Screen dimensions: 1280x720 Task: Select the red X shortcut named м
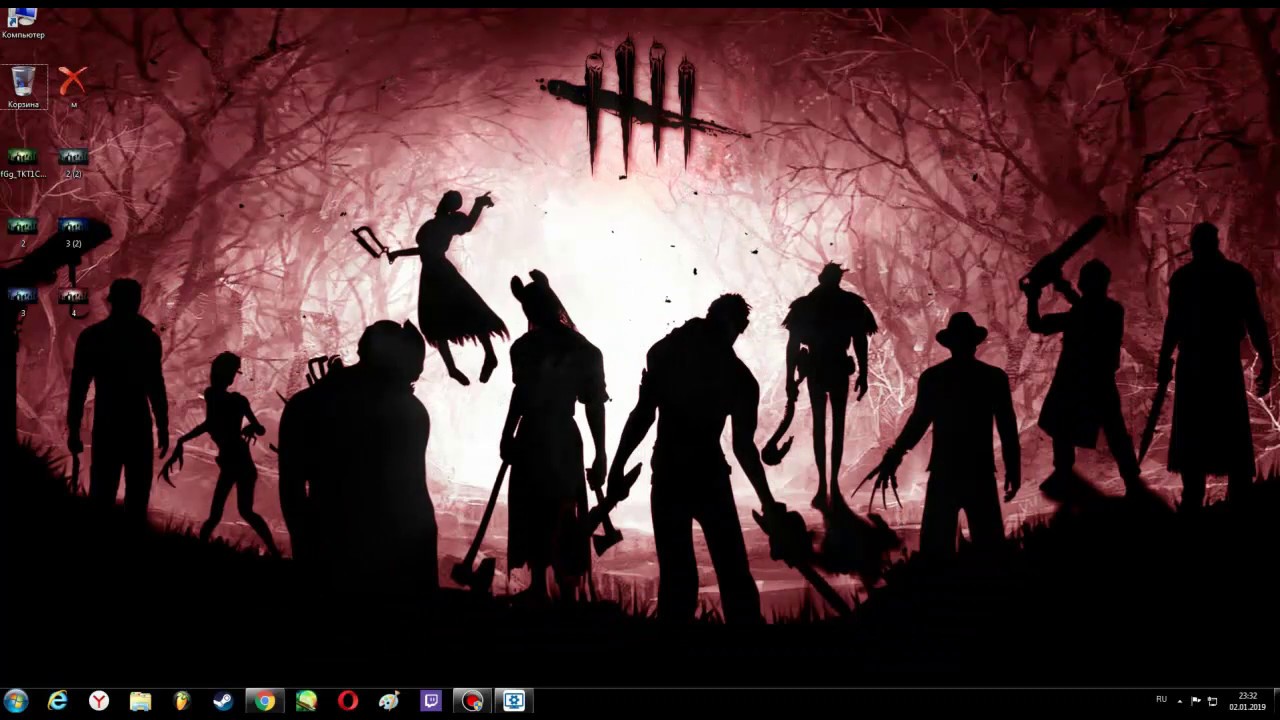73,88
